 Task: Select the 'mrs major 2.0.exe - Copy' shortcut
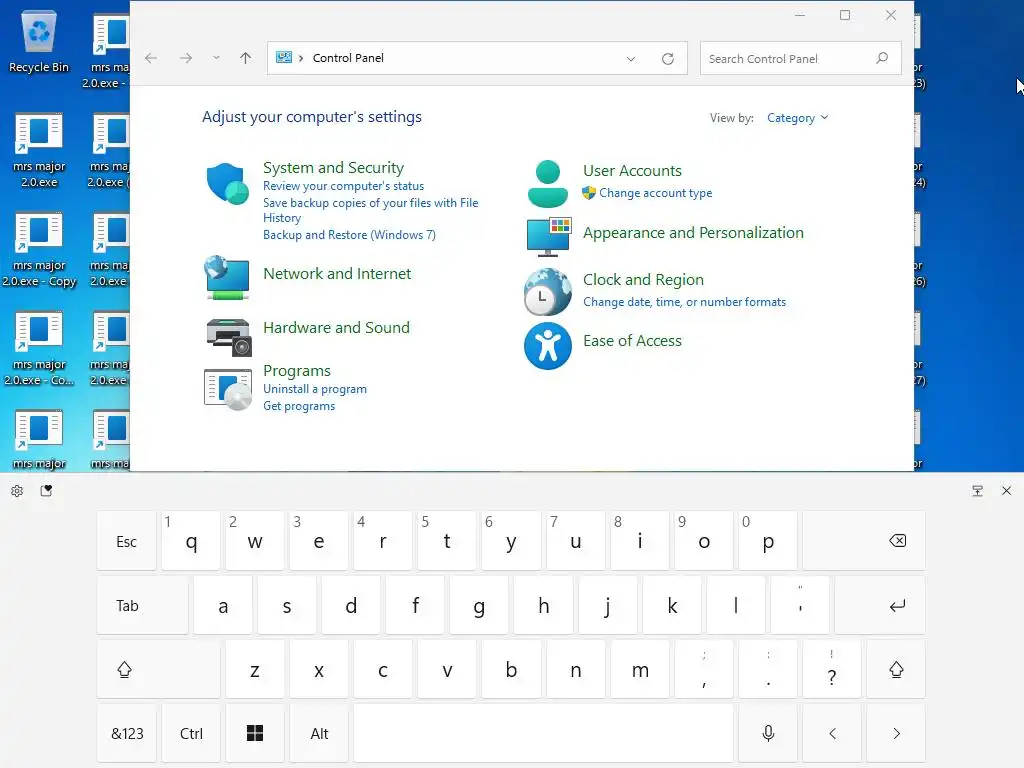click(39, 250)
